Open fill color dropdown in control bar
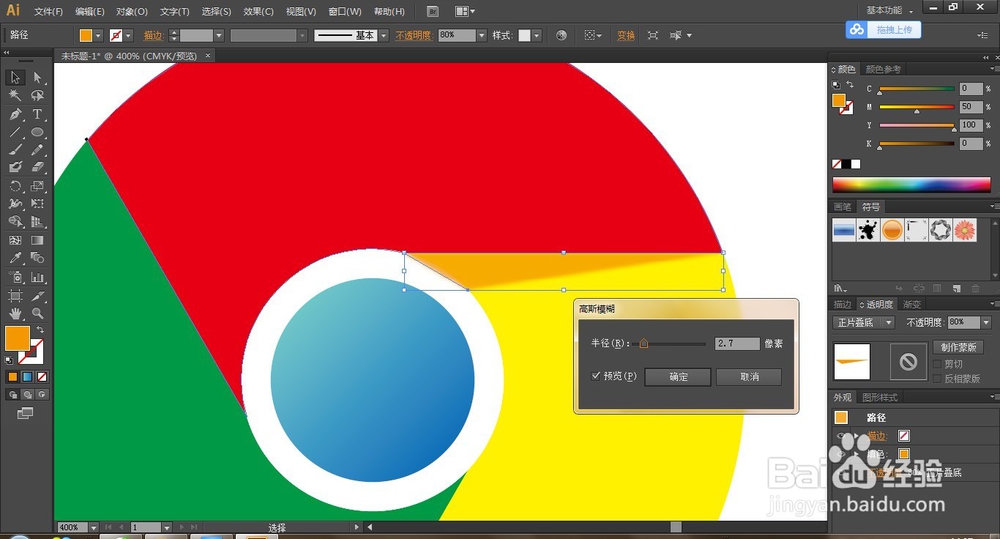 point(99,36)
